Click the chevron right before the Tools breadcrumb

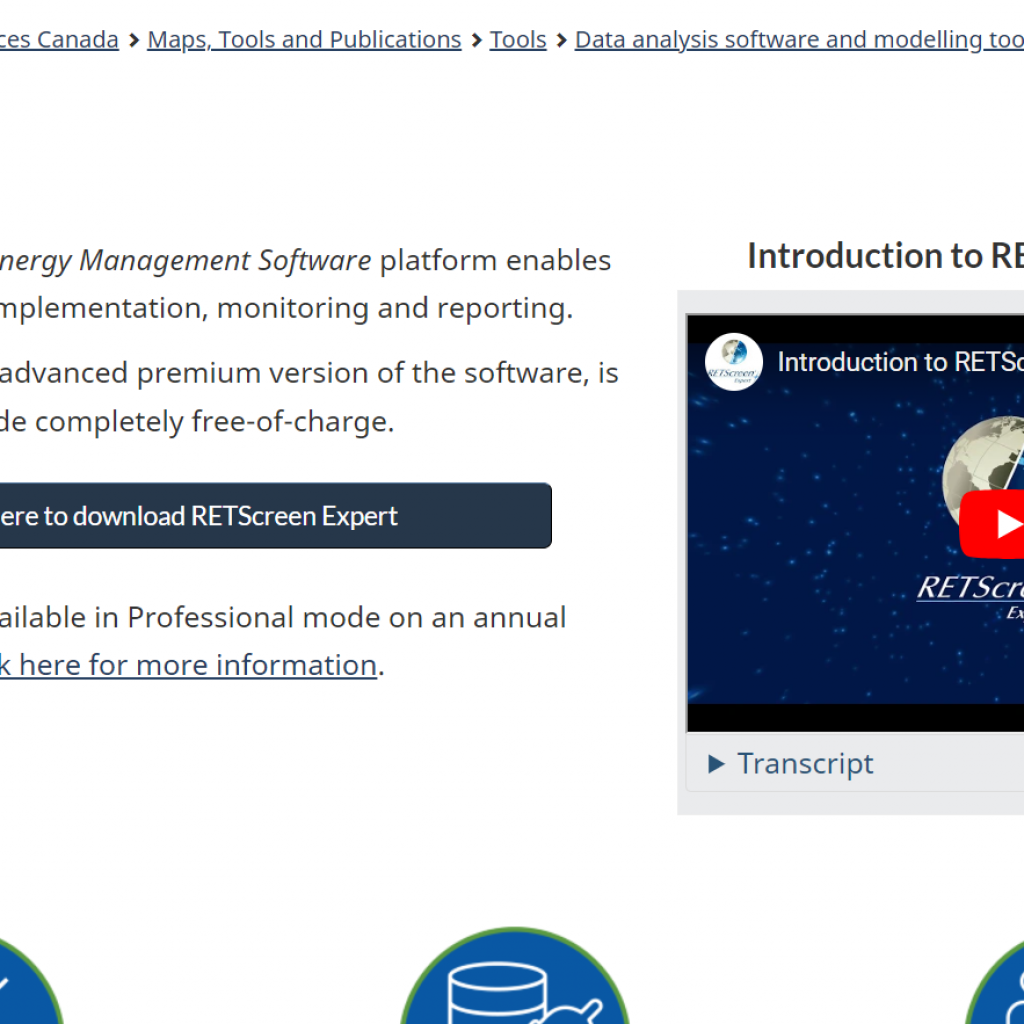click(x=476, y=40)
